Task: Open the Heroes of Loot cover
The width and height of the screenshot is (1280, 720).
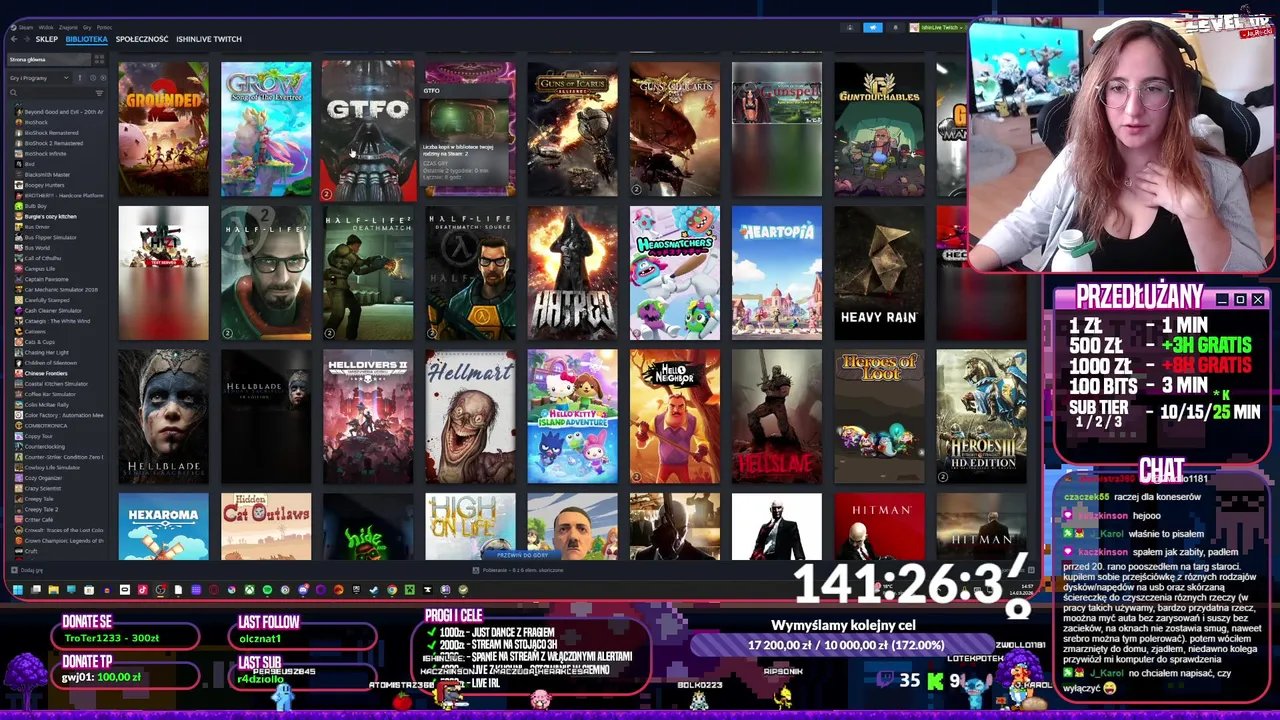Action: pyautogui.click(x=880, y=417)
